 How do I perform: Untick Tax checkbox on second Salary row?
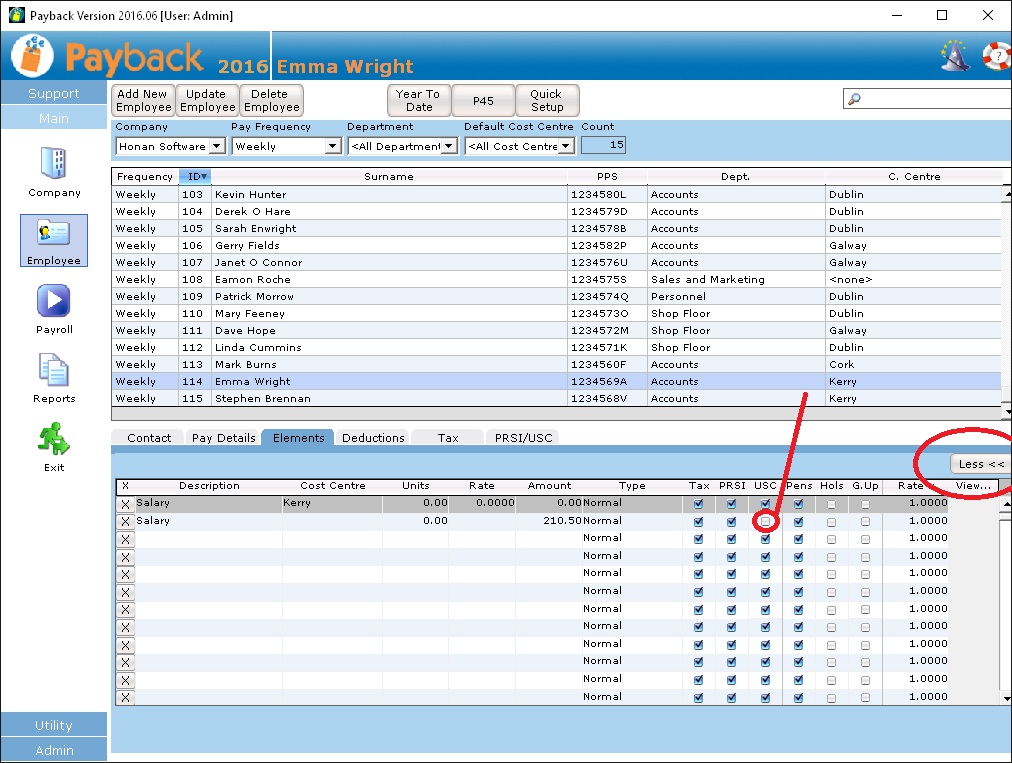pos(698,521)
